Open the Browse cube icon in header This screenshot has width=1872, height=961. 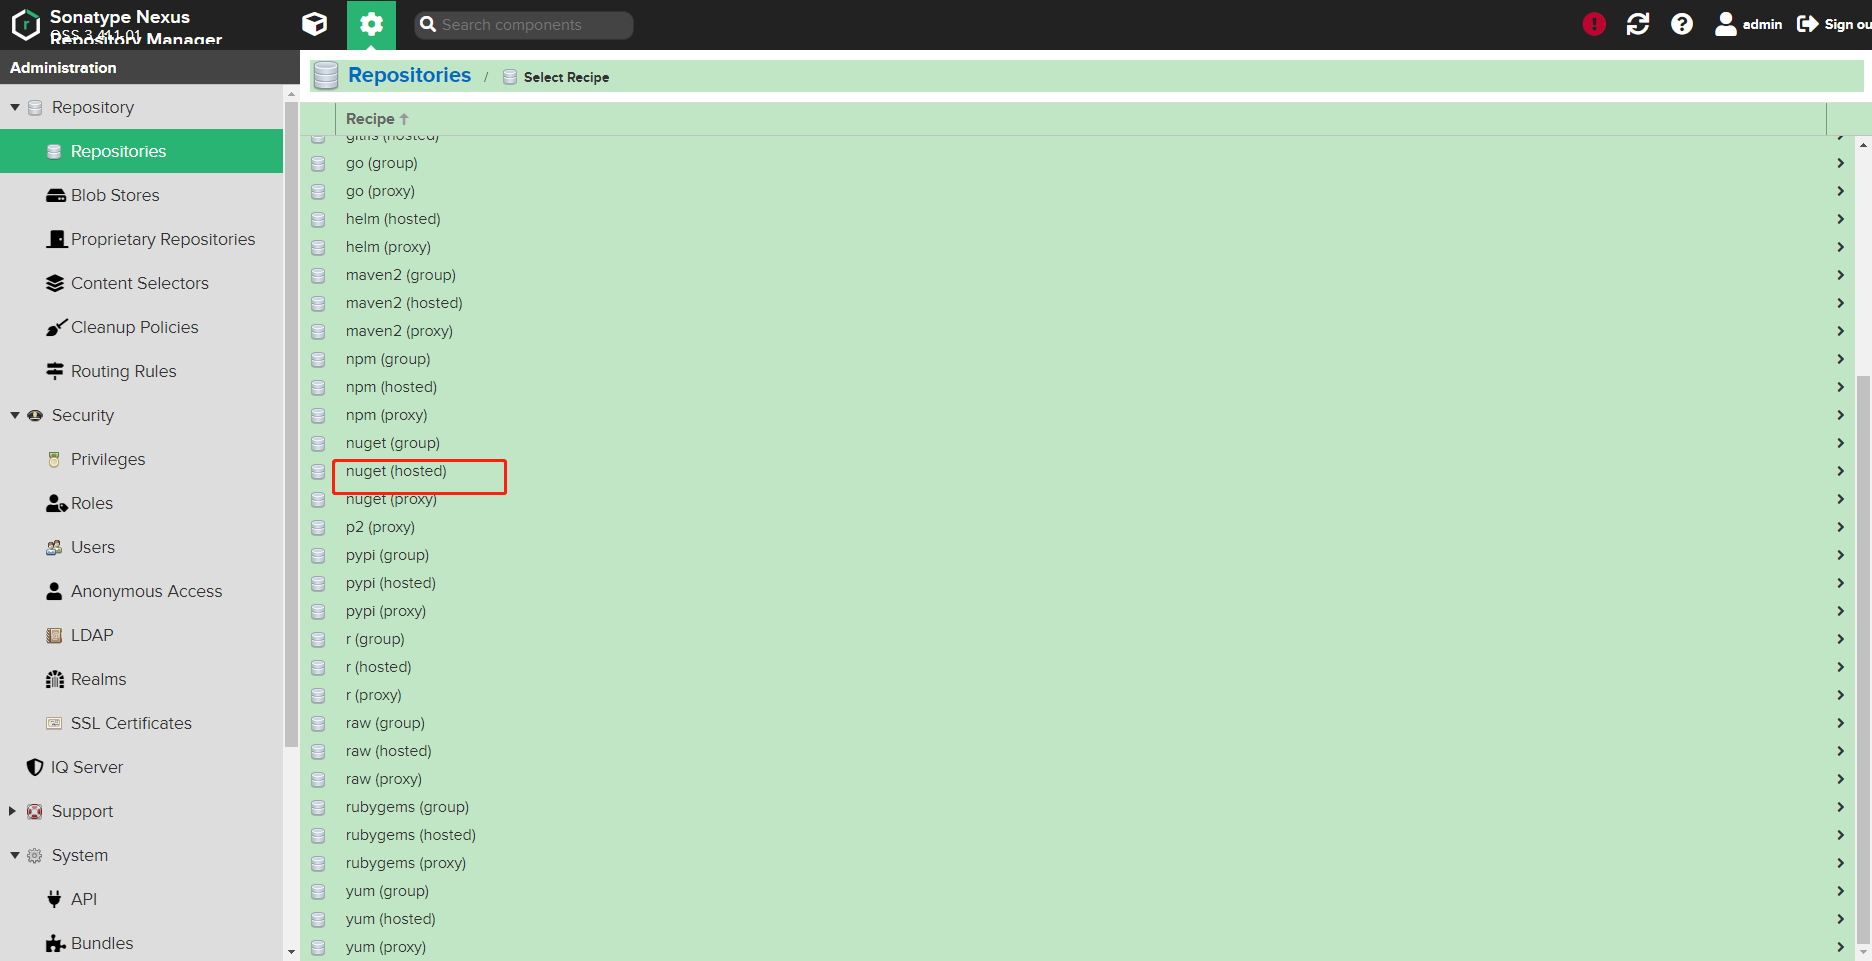(315, 24)
